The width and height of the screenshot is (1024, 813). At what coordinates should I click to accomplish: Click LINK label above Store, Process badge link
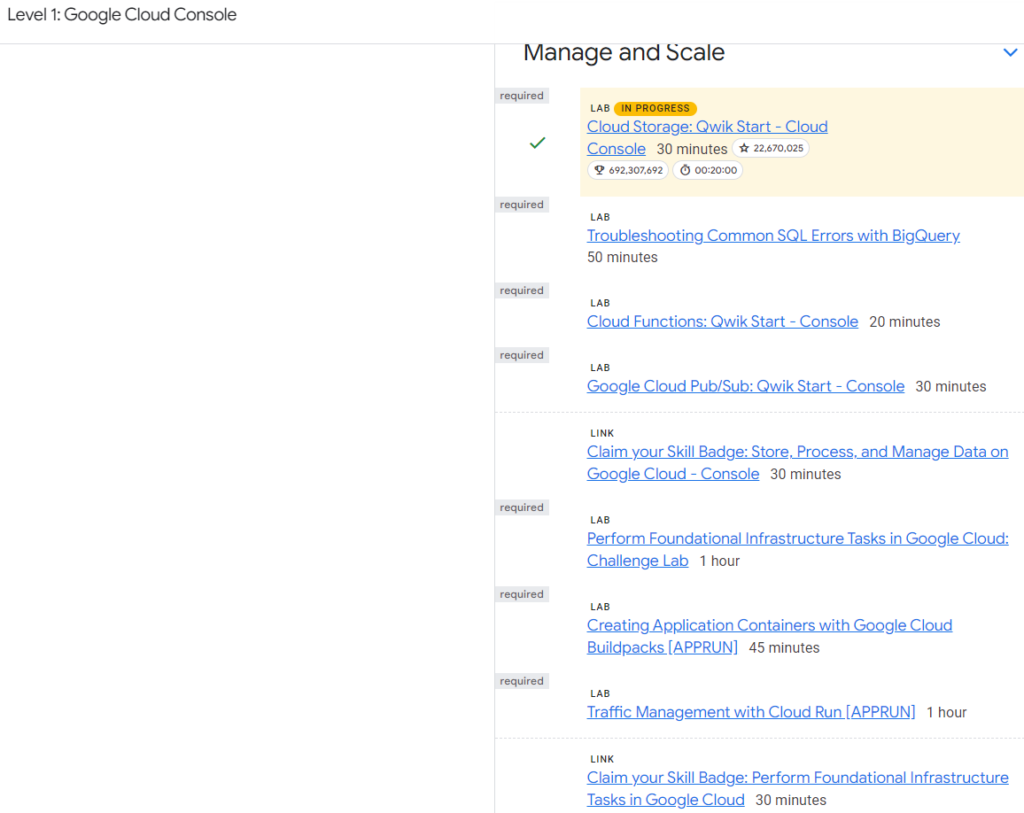coord(602,433)
